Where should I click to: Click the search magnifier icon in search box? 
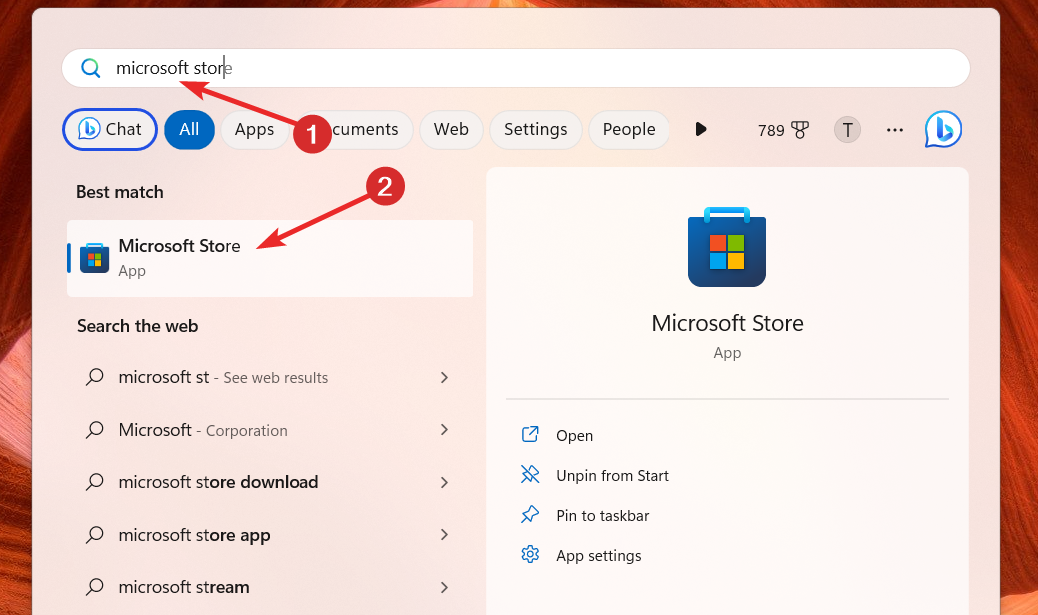(x=91, y=68)
